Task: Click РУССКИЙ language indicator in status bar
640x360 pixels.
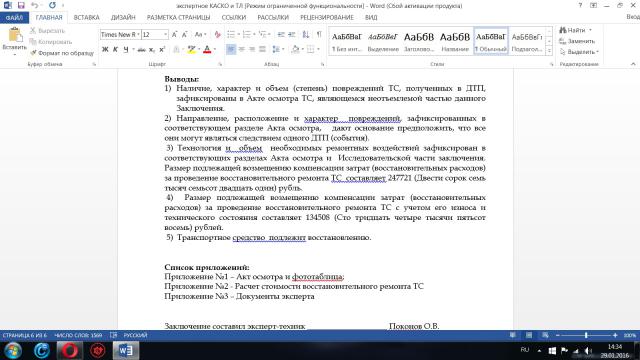Action: tap(136, 335)
